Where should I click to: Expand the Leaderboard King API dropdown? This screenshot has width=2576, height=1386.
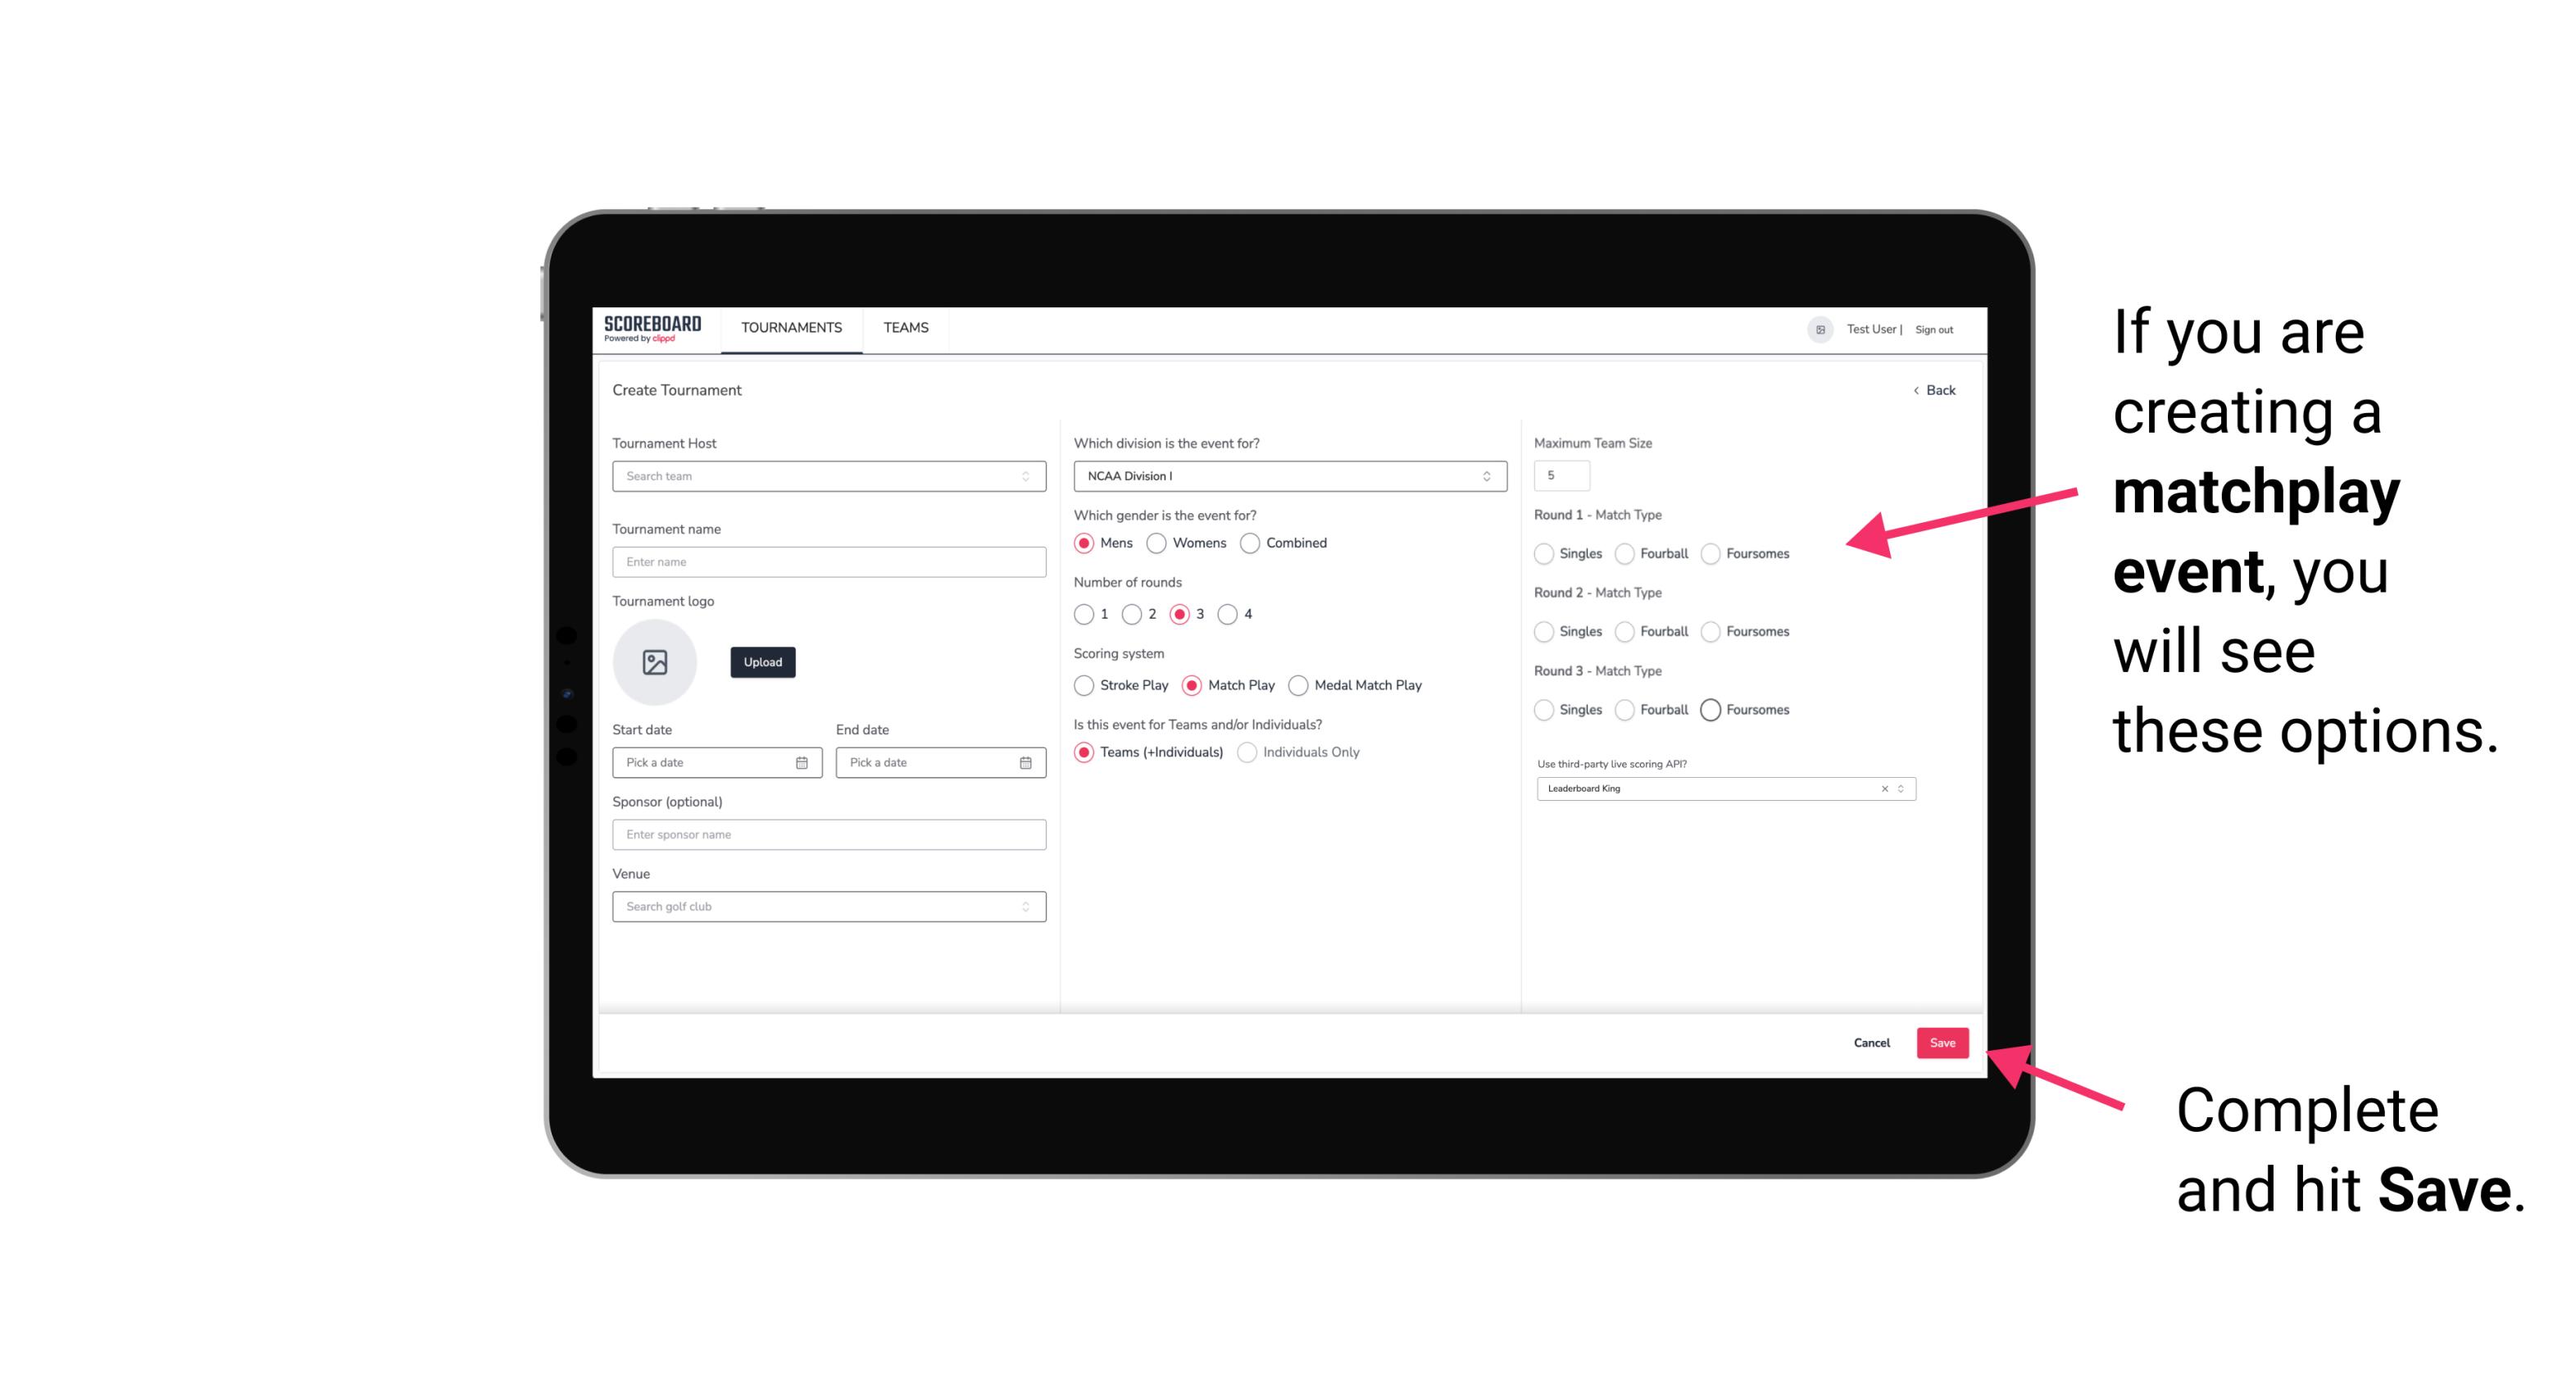pyautogui.click(x=1897, y=787)
